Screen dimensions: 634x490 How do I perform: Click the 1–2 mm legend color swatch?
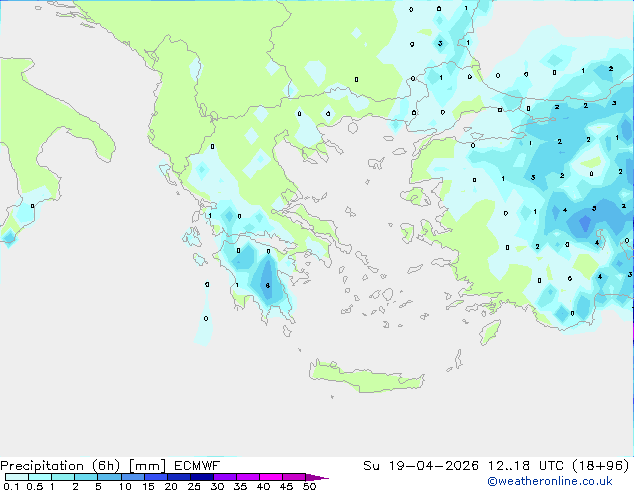tap(63, 477)
